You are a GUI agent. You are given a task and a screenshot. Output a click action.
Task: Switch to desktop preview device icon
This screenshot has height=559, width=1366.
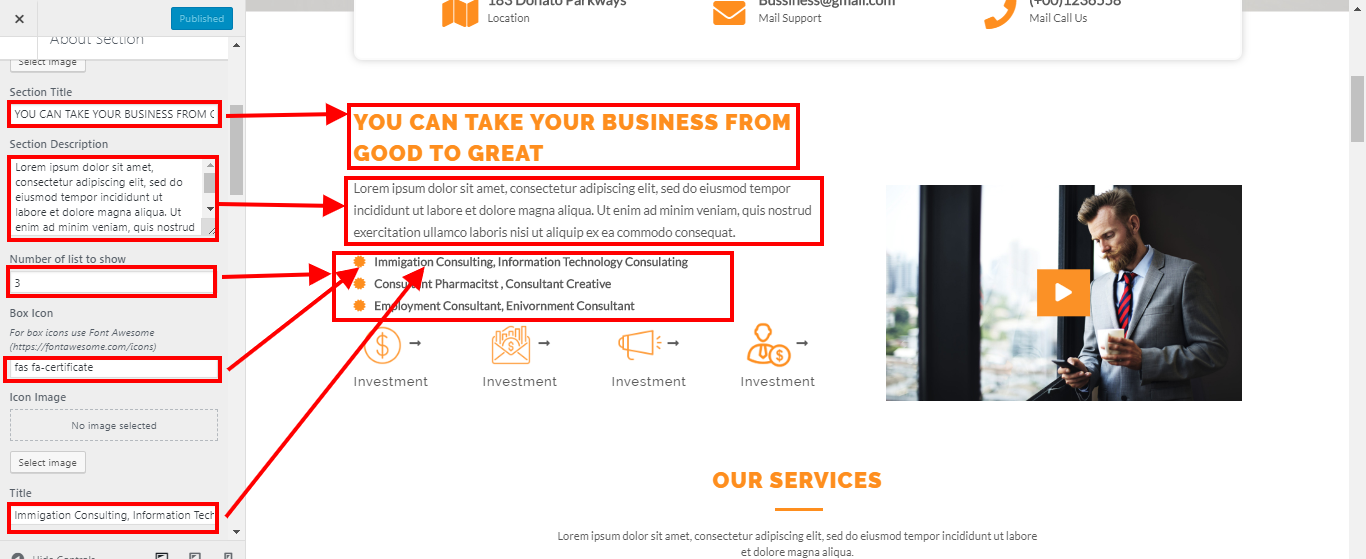(x=162, y=556)
